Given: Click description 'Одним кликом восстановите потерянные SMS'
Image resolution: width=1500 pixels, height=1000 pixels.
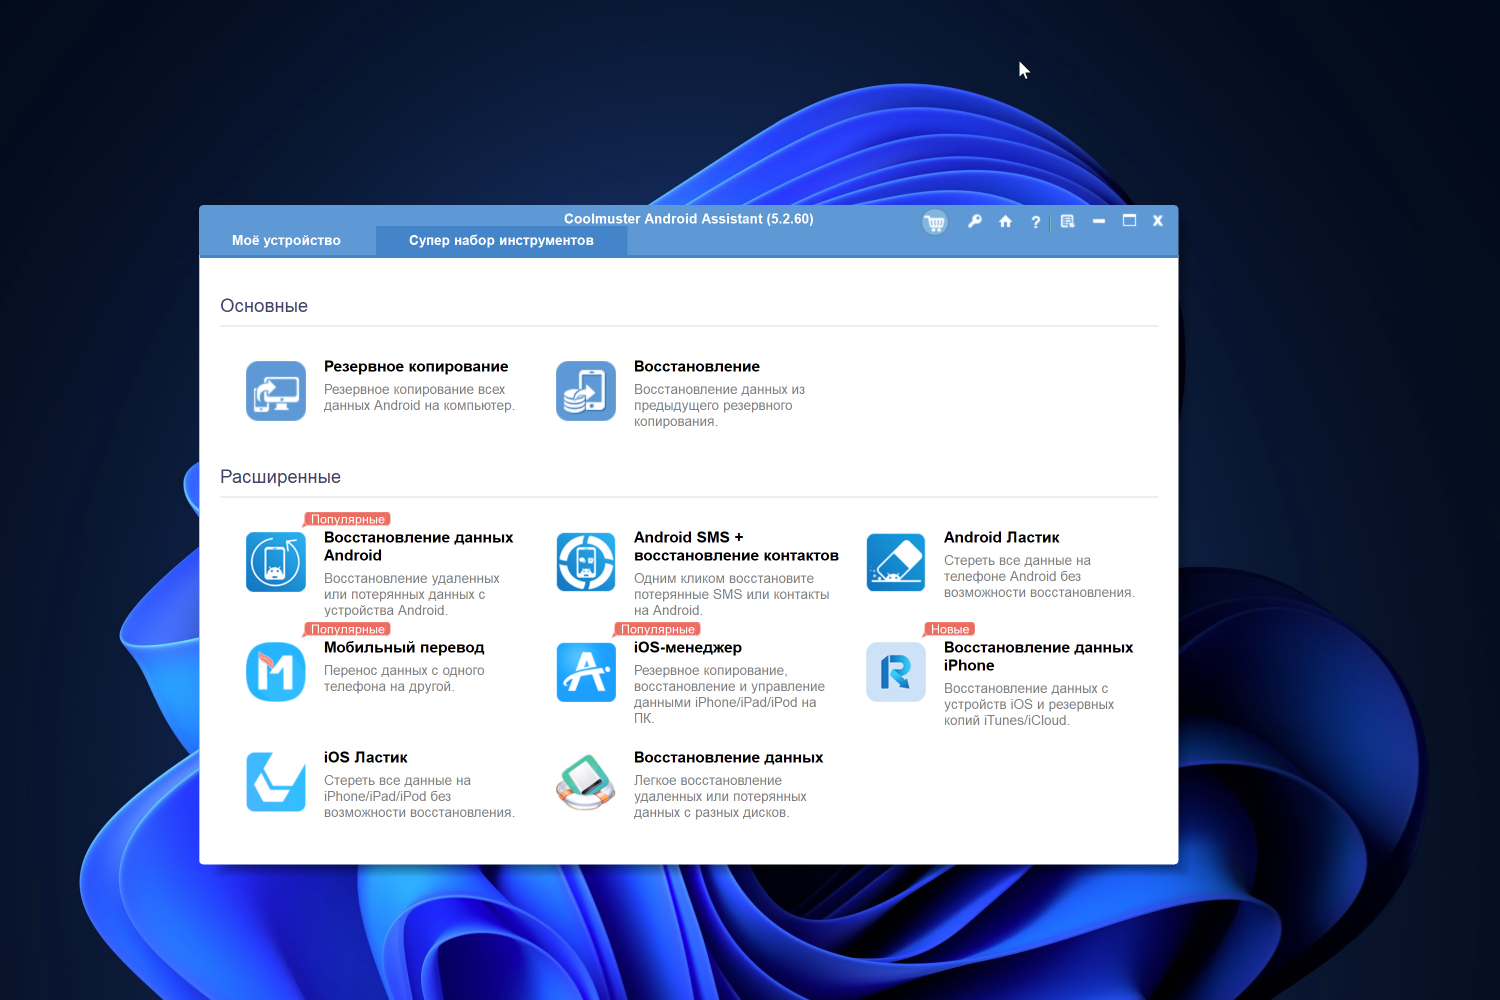Looking at the screenshot, I should (732, 594).
